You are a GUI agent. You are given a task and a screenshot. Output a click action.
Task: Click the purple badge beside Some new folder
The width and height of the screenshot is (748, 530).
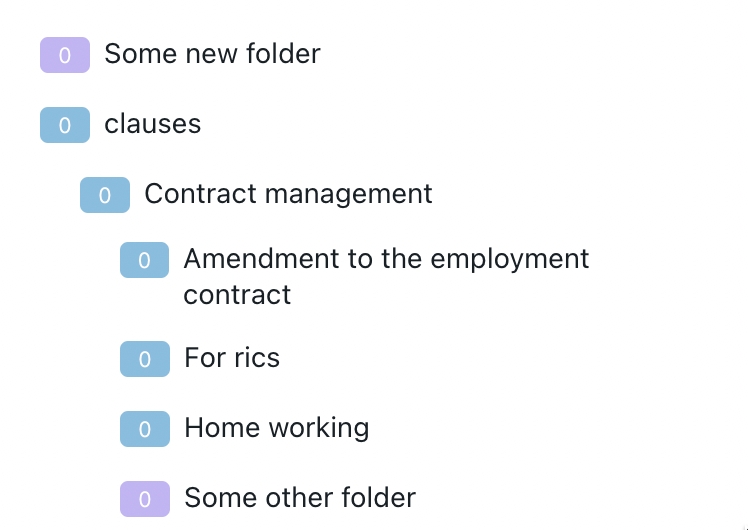pyautogui.click(x=65, y=55)
